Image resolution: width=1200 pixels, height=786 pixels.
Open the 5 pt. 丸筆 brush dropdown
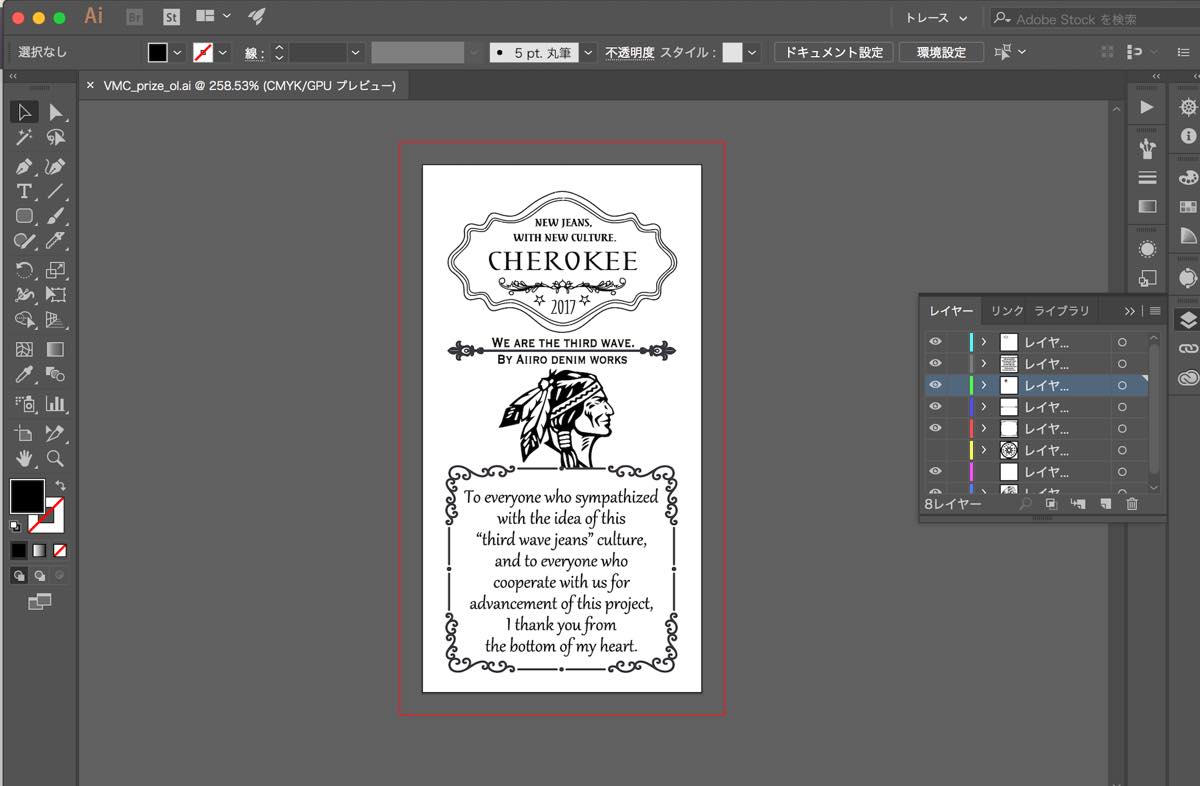(589, 52)
